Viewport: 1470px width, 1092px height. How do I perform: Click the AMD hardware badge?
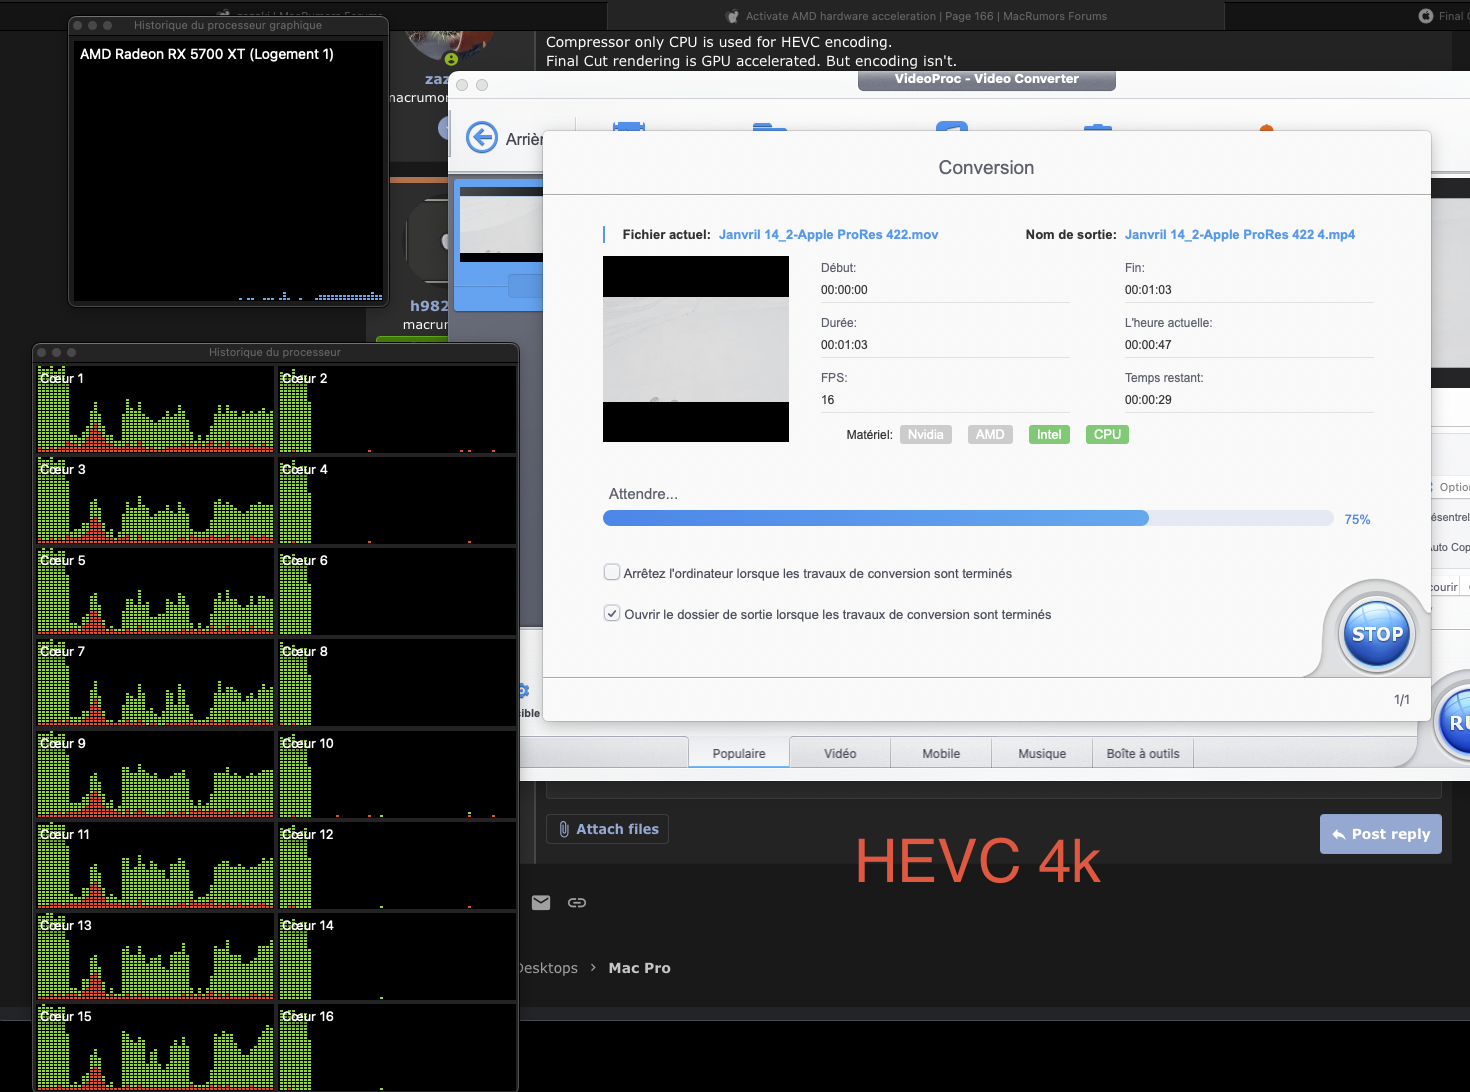pos(990,434)
